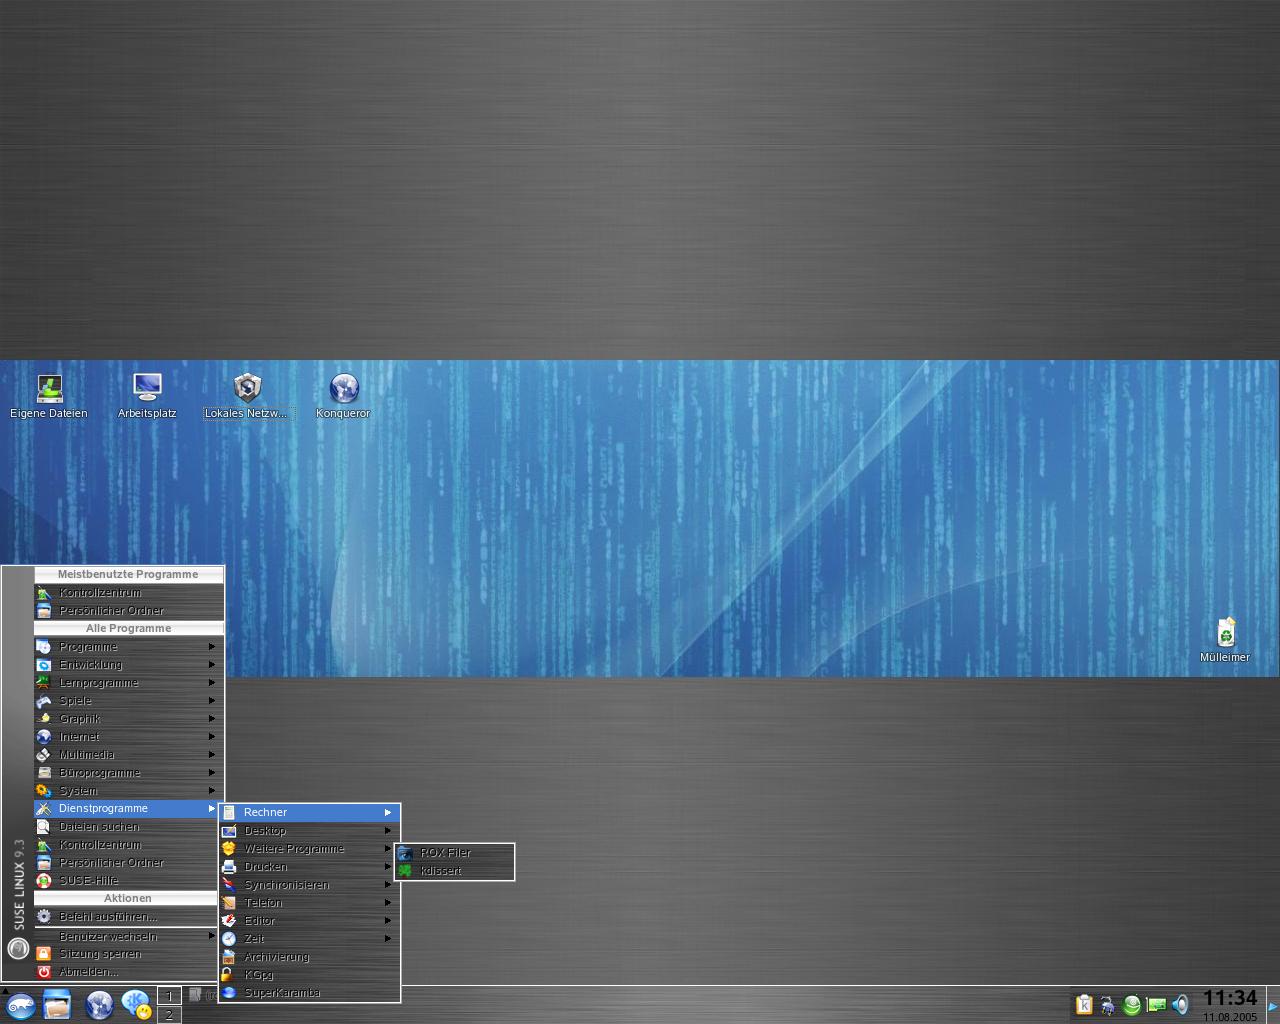
Task: Open the Kopete messenger icon in the panel
Action: point(136,1004)
